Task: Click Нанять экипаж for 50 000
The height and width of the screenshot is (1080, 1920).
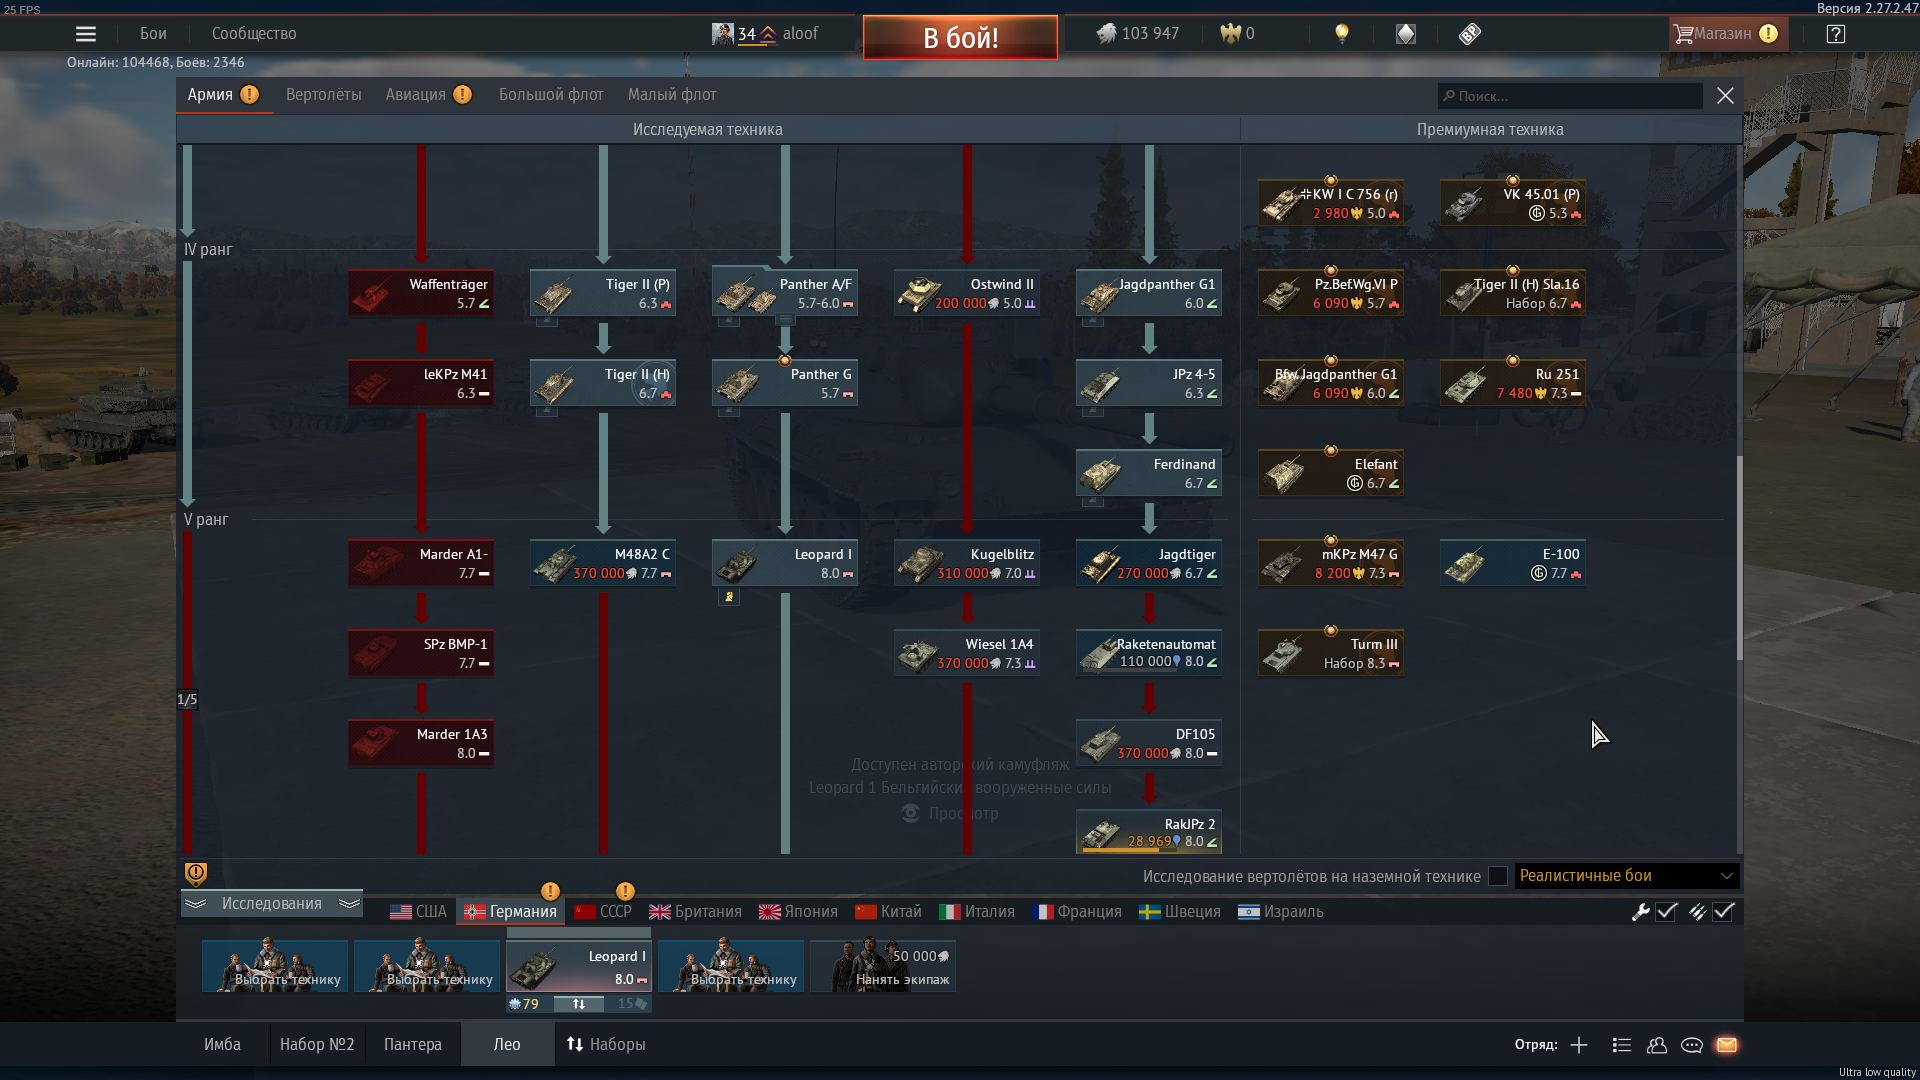Action: 883,966
